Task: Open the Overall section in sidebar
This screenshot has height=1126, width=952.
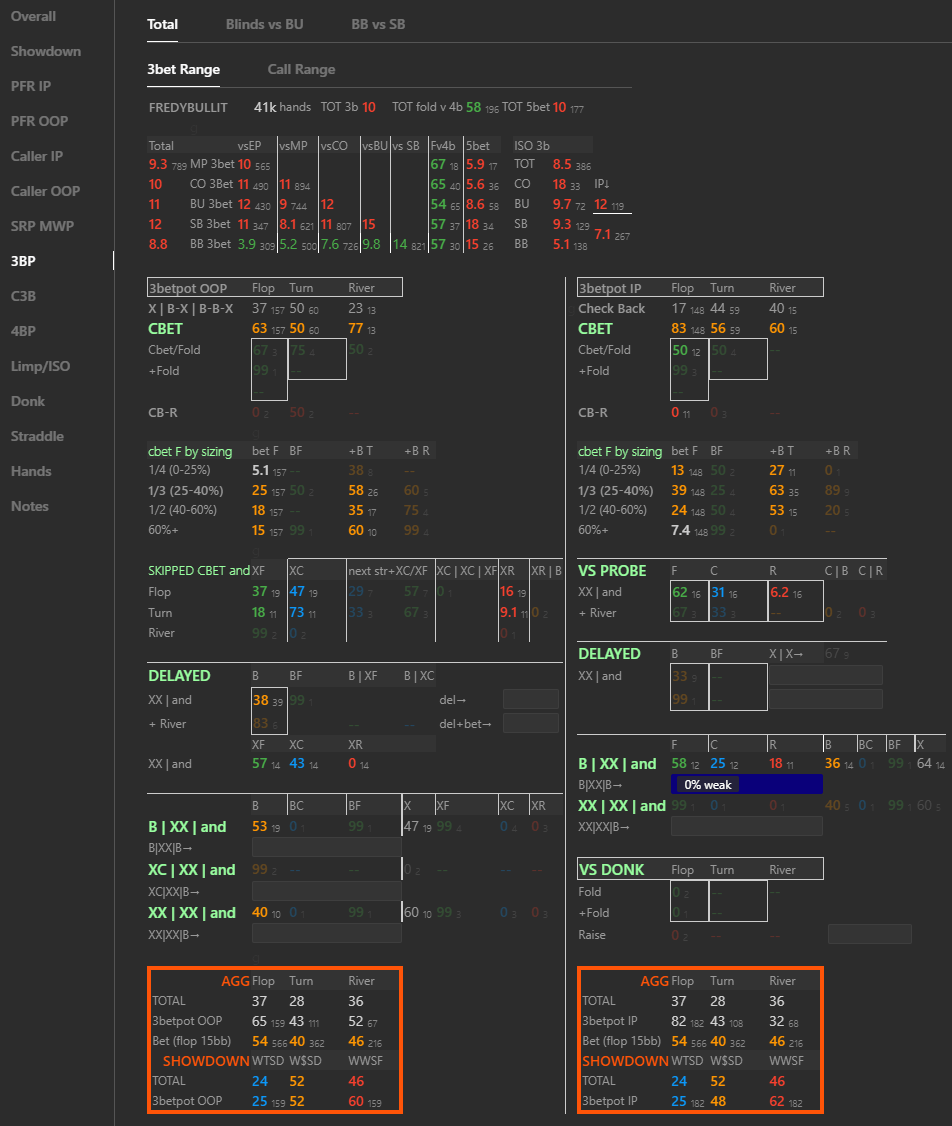Action: click(33, 17)
